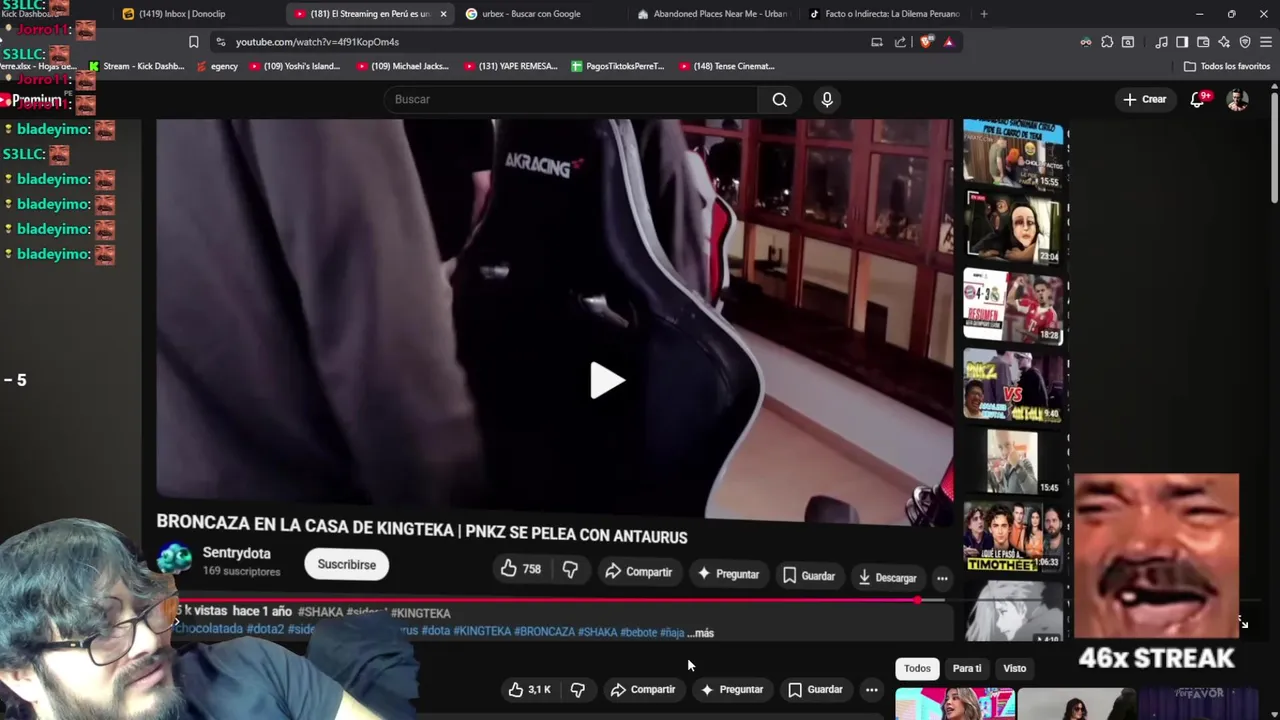
Task: Like the video showing 3,1 K likes
Action: (530, 689)
